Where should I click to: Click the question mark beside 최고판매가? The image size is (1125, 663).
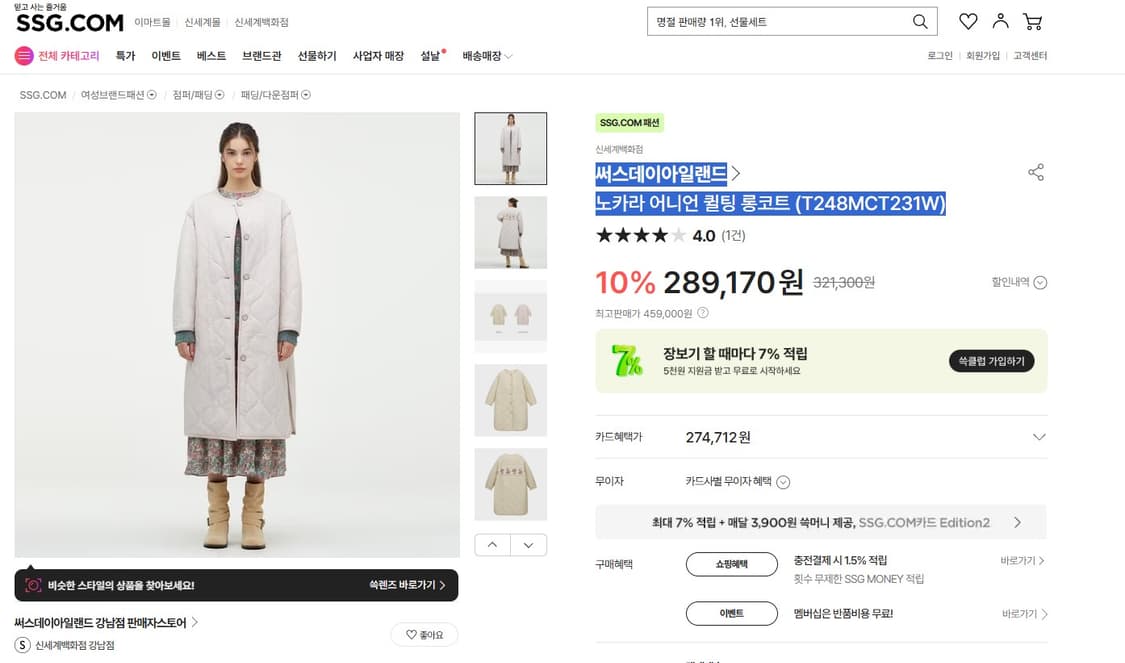point(703,312)
